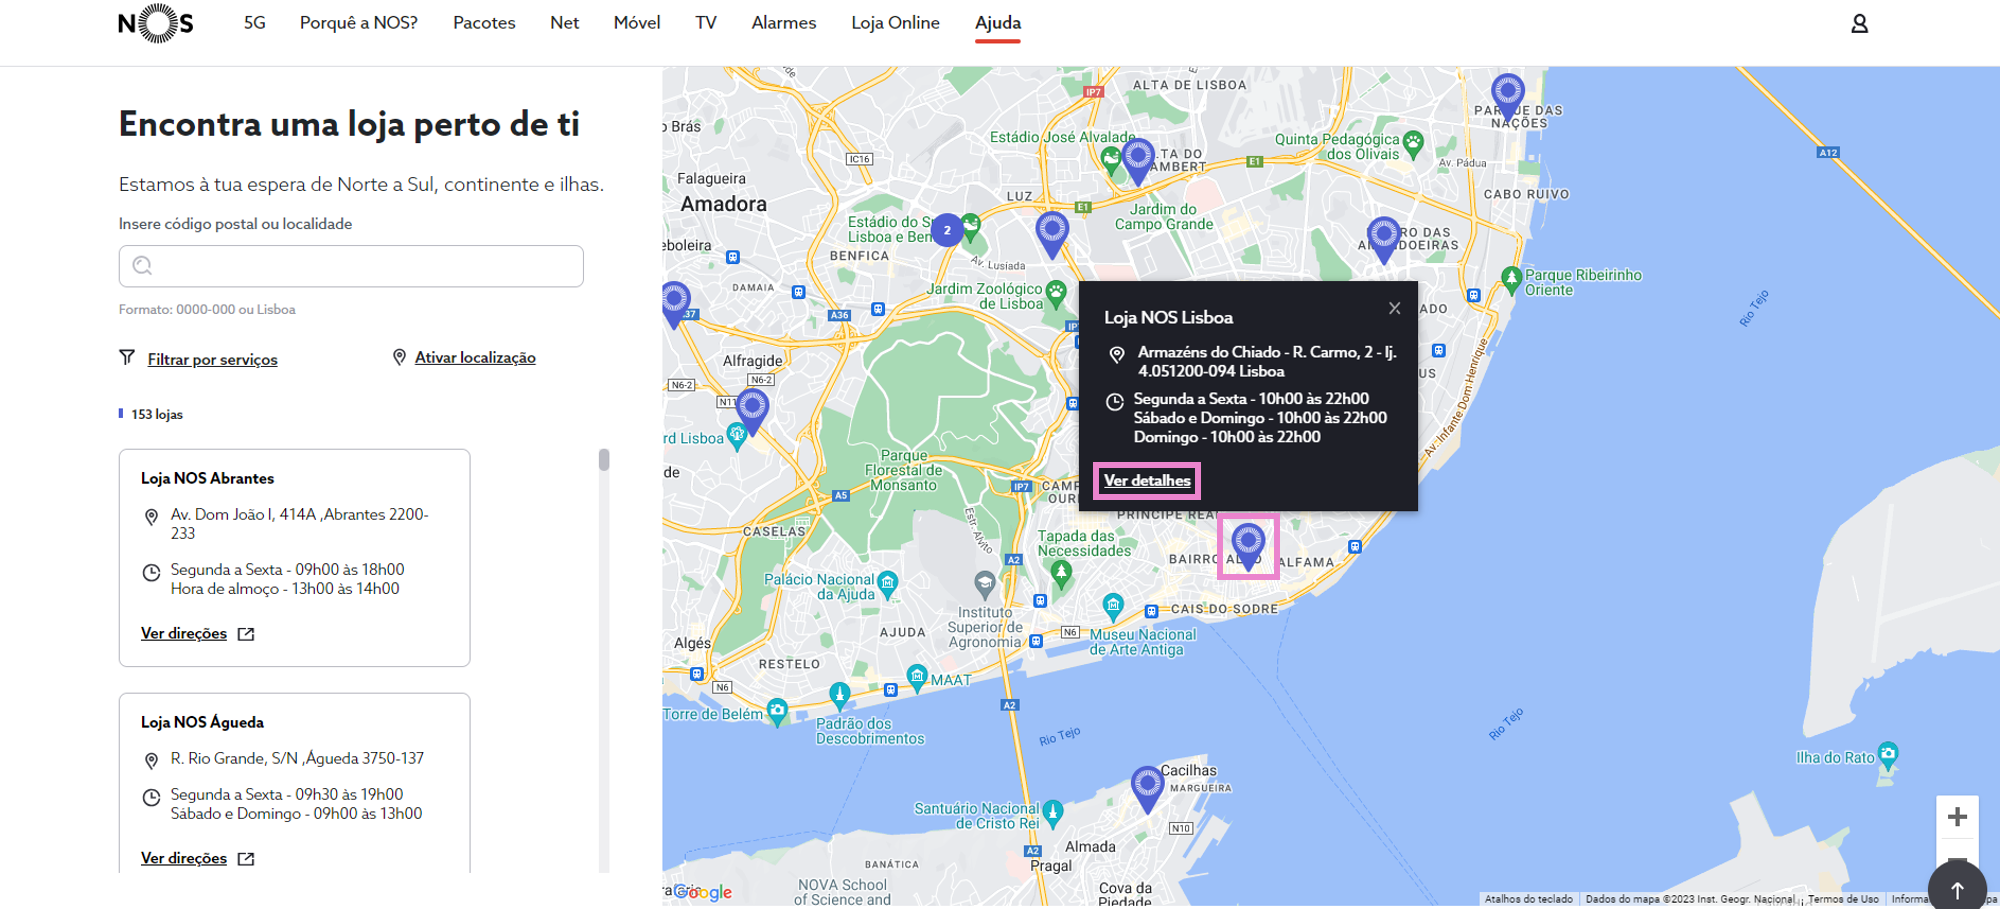Select the store pin near Alfragide

tap(752, 411)
